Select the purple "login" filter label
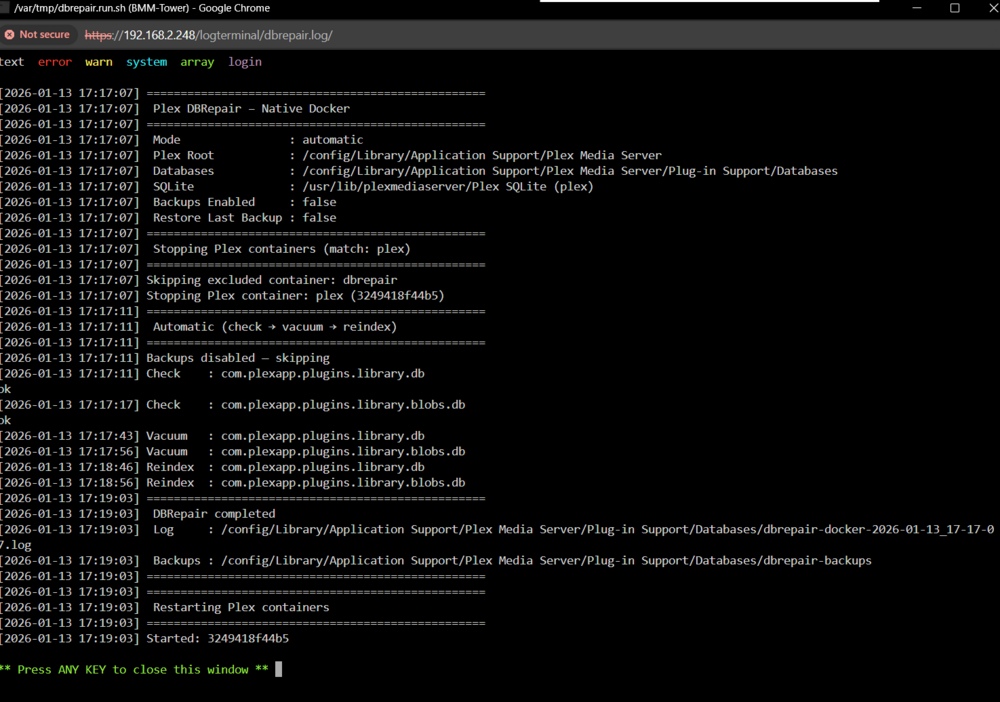Viewport: 1000px width, 702px height. pos(245,62)
